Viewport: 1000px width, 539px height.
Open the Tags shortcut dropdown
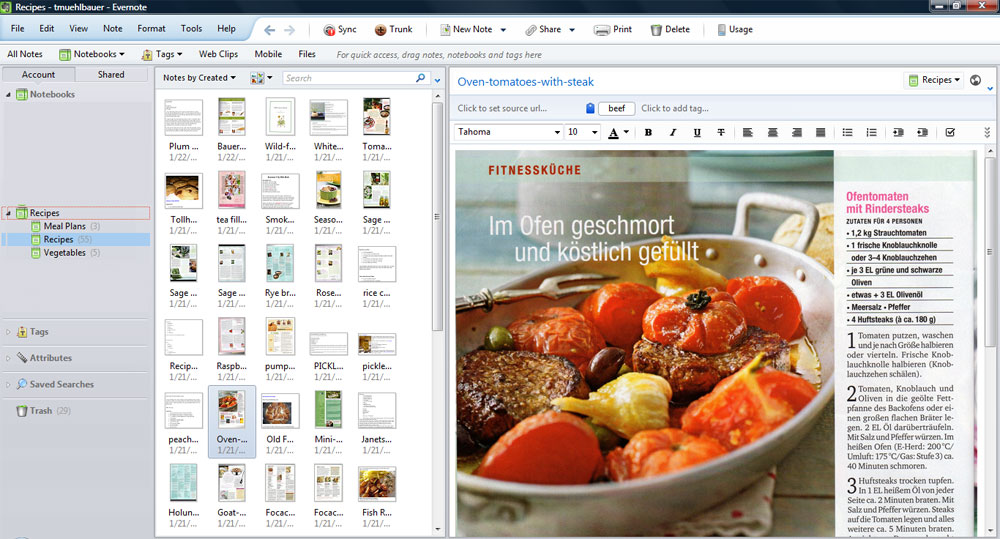click(162, 54)
